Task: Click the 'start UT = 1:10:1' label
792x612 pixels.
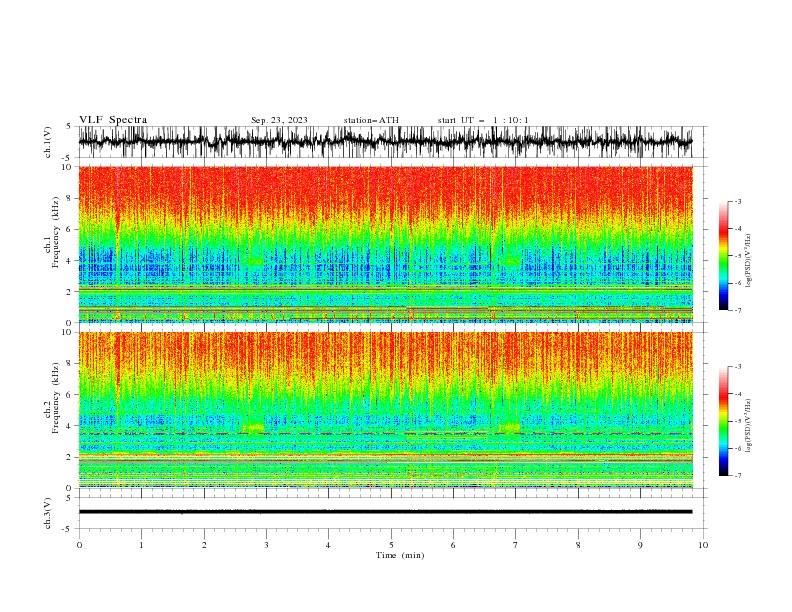Action: tap(483, 120)
